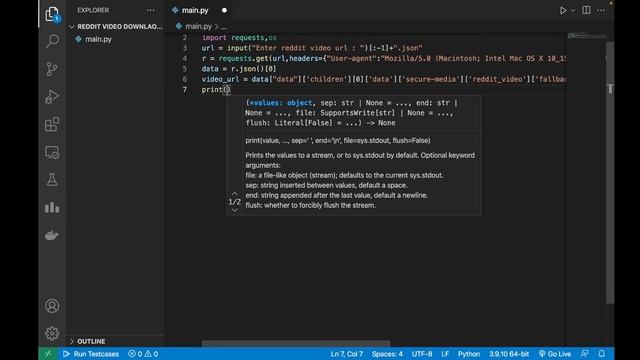Click 'data' variable on line 5
The image size is (640, 360).
coord(210,69)
